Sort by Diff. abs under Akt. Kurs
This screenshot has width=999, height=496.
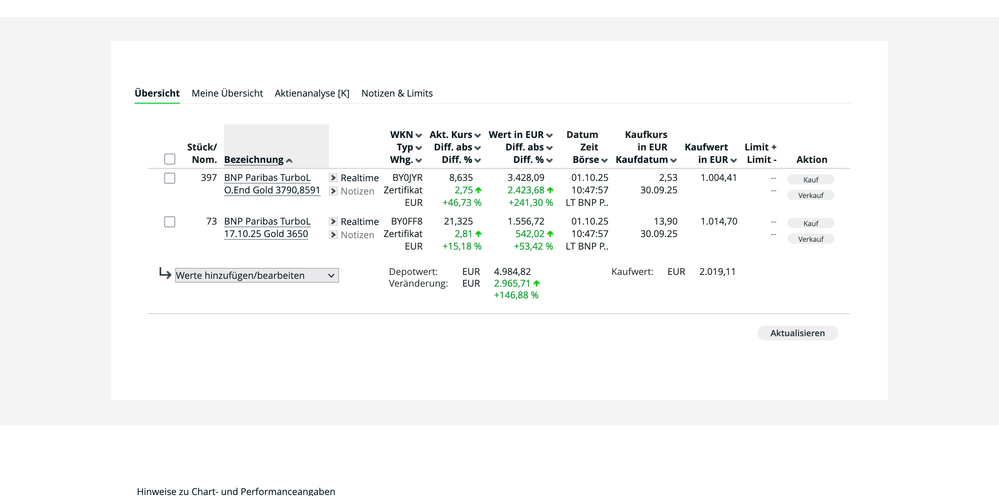coord(457,147)
